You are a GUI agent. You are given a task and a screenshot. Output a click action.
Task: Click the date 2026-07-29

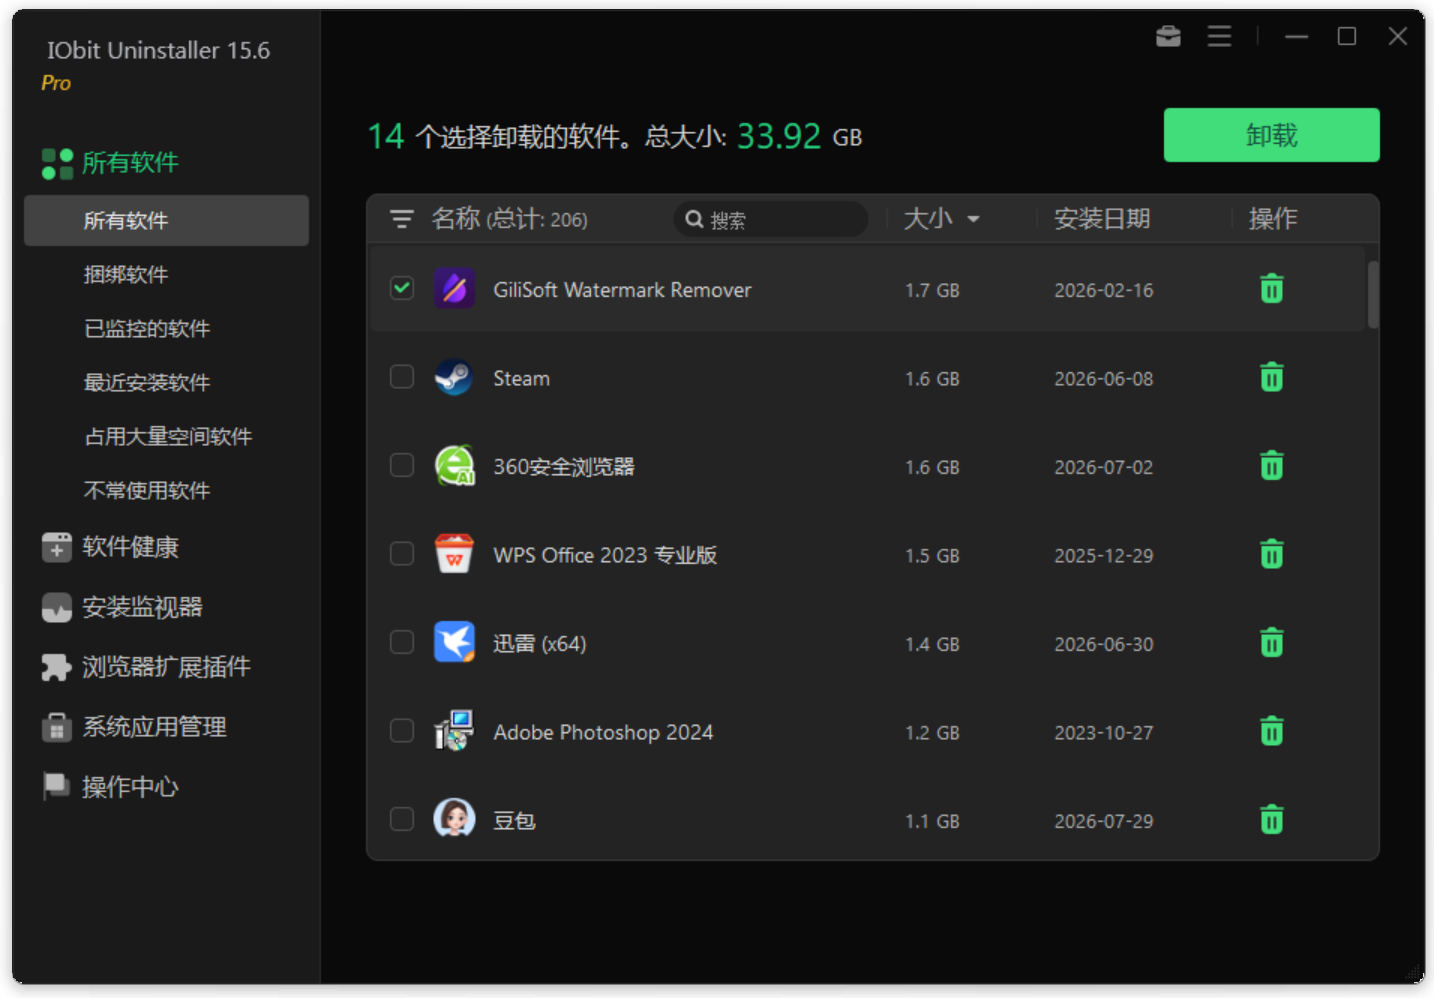tap(1104, 821)
